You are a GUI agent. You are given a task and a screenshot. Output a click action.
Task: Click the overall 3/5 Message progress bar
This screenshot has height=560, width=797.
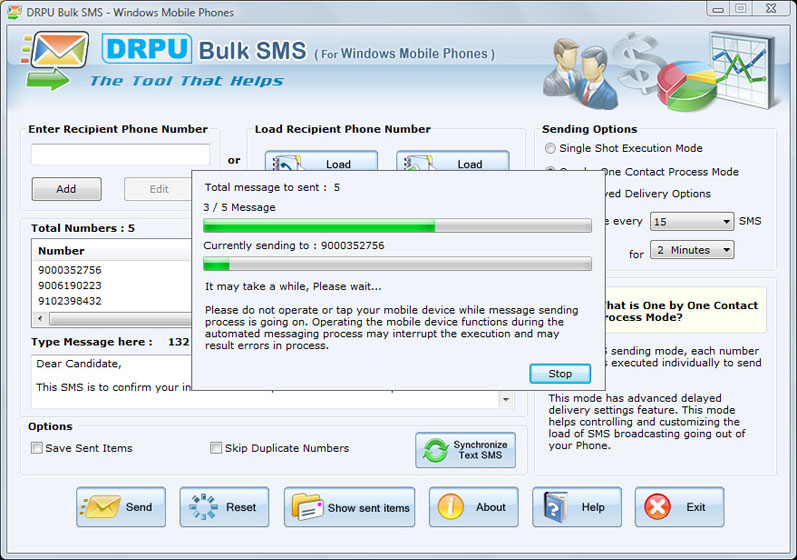point(397,226)
